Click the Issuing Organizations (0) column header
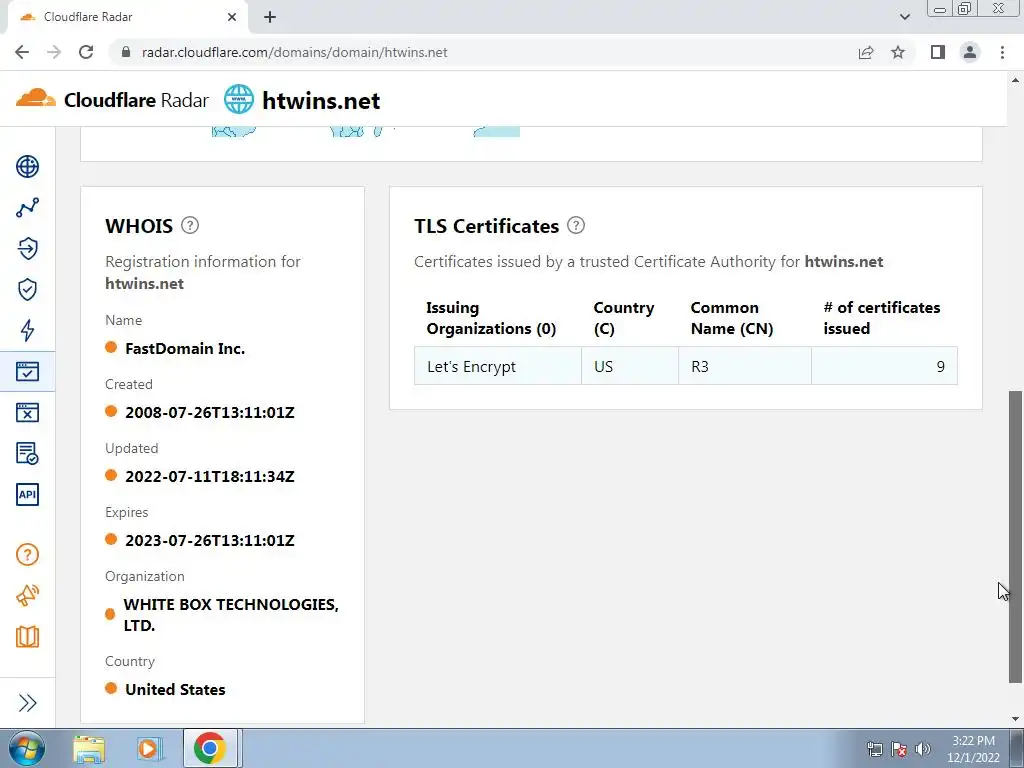The height and width of the screenshot is (768, 1024). pyautogui.click(x=491, y=318)
